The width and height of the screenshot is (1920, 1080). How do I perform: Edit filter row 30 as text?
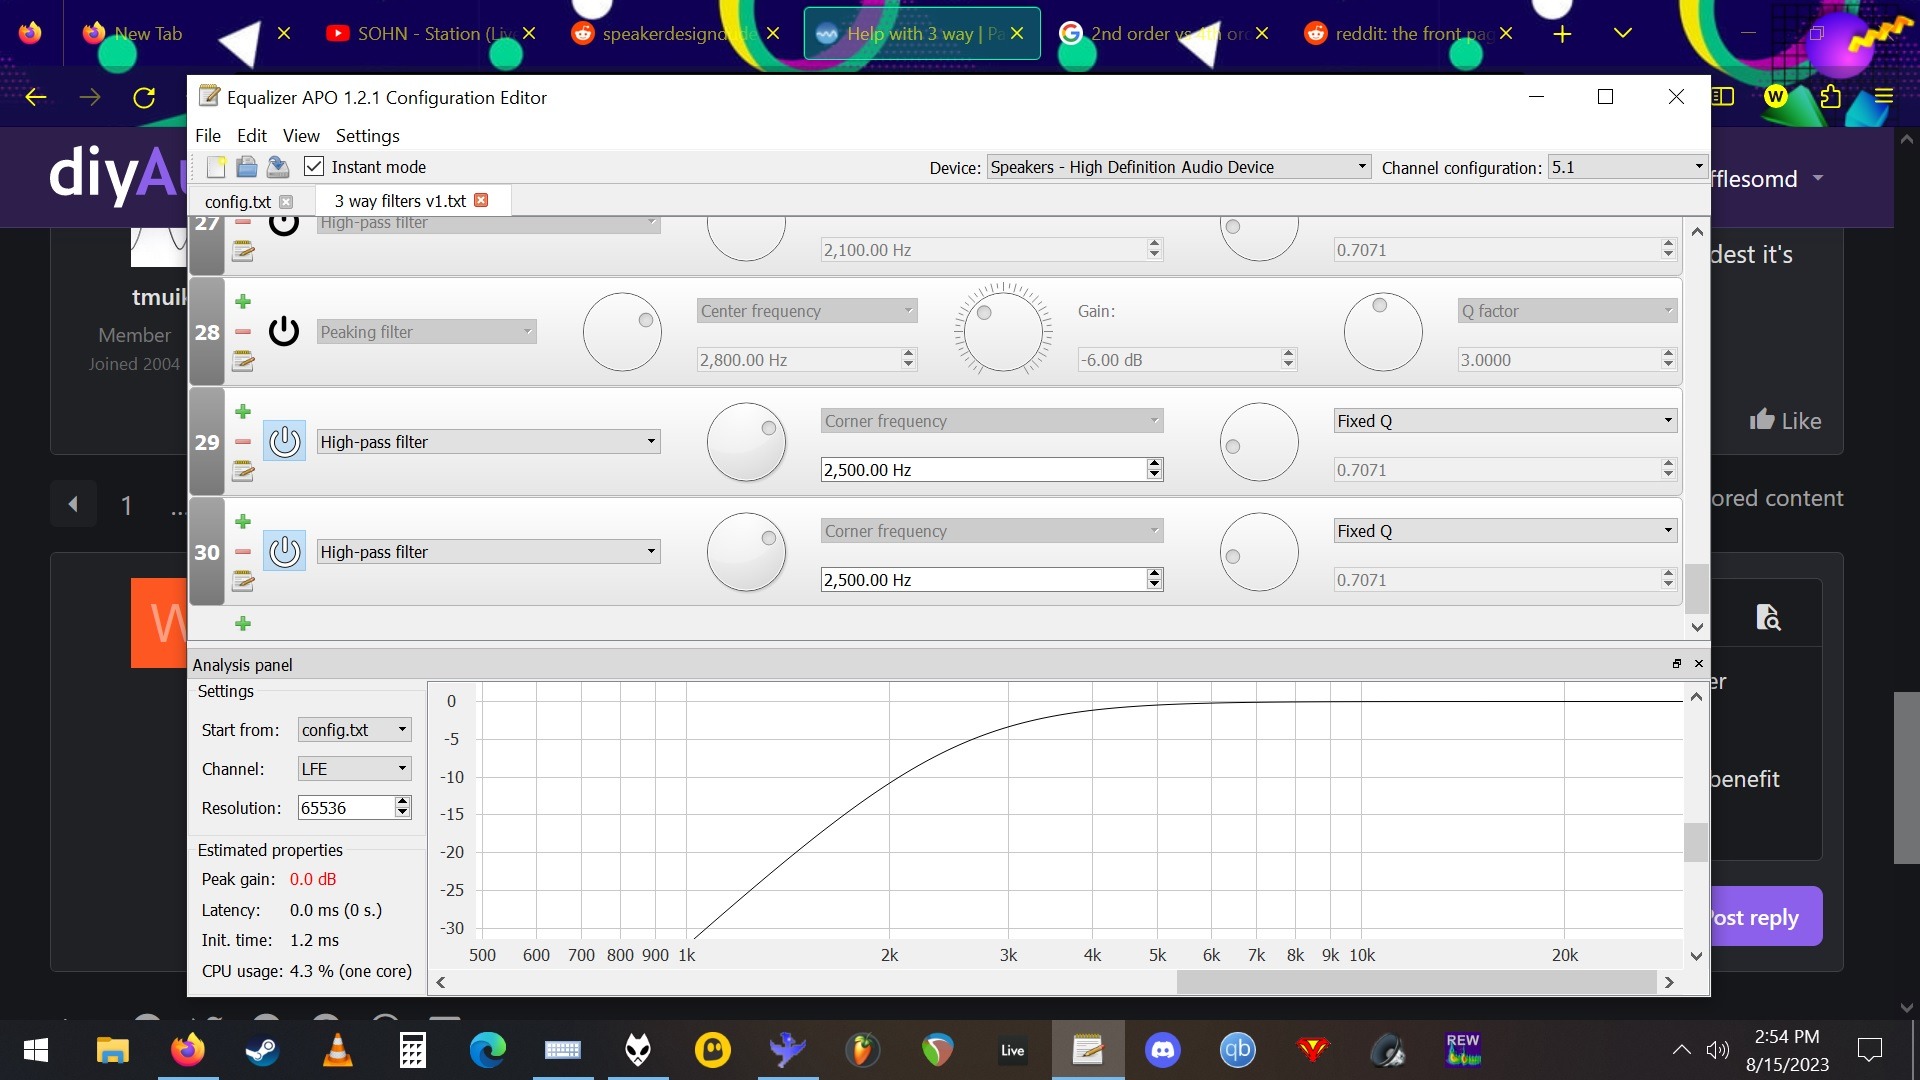(x=243, y=580)
